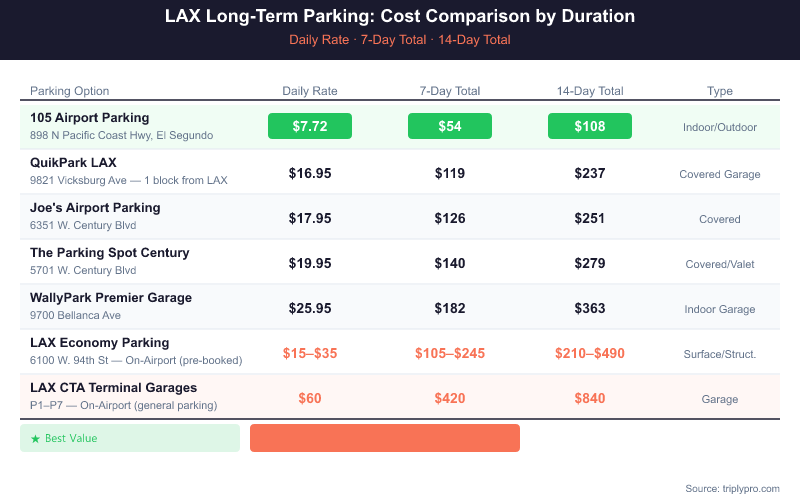Click the green $54 seven-day total badge

pos(450,127)
